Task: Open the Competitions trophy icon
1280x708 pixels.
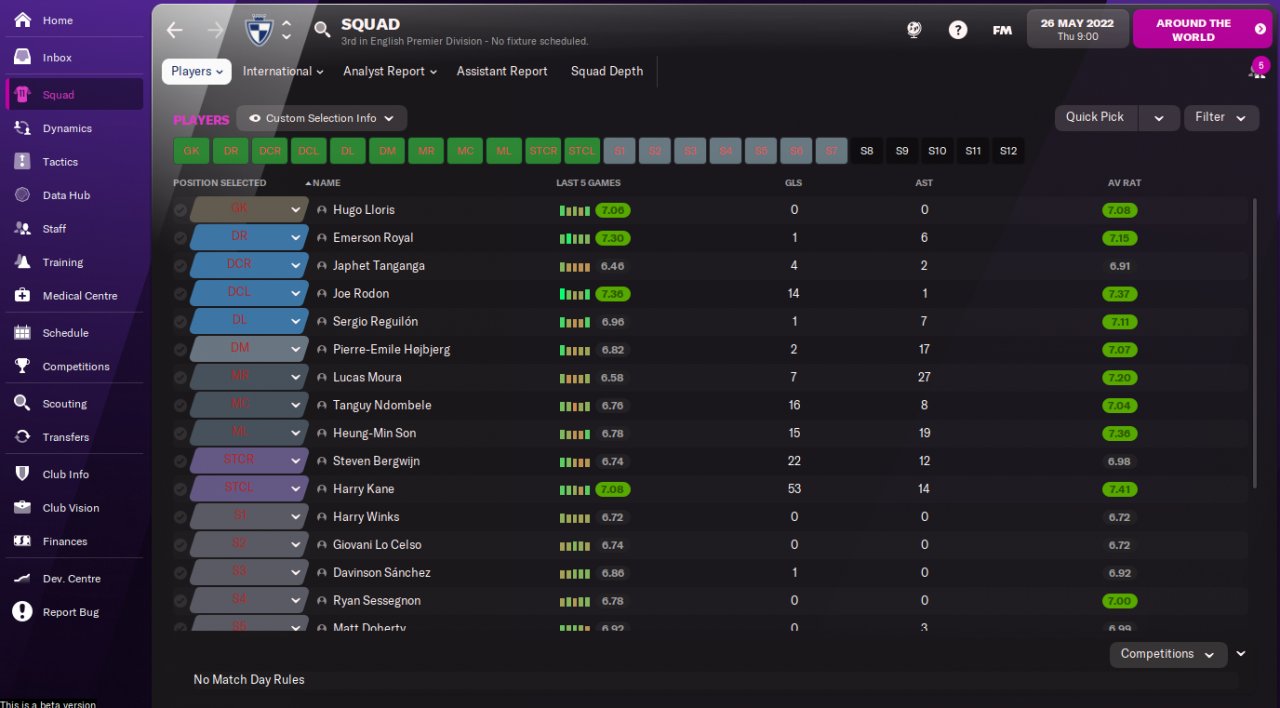Action: [22, 367]
